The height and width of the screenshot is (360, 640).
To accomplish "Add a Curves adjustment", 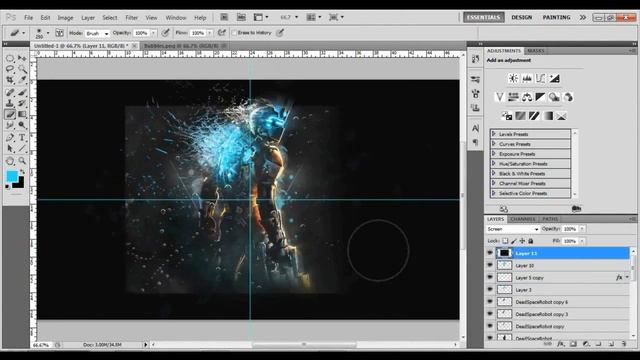I will [540, 78].
